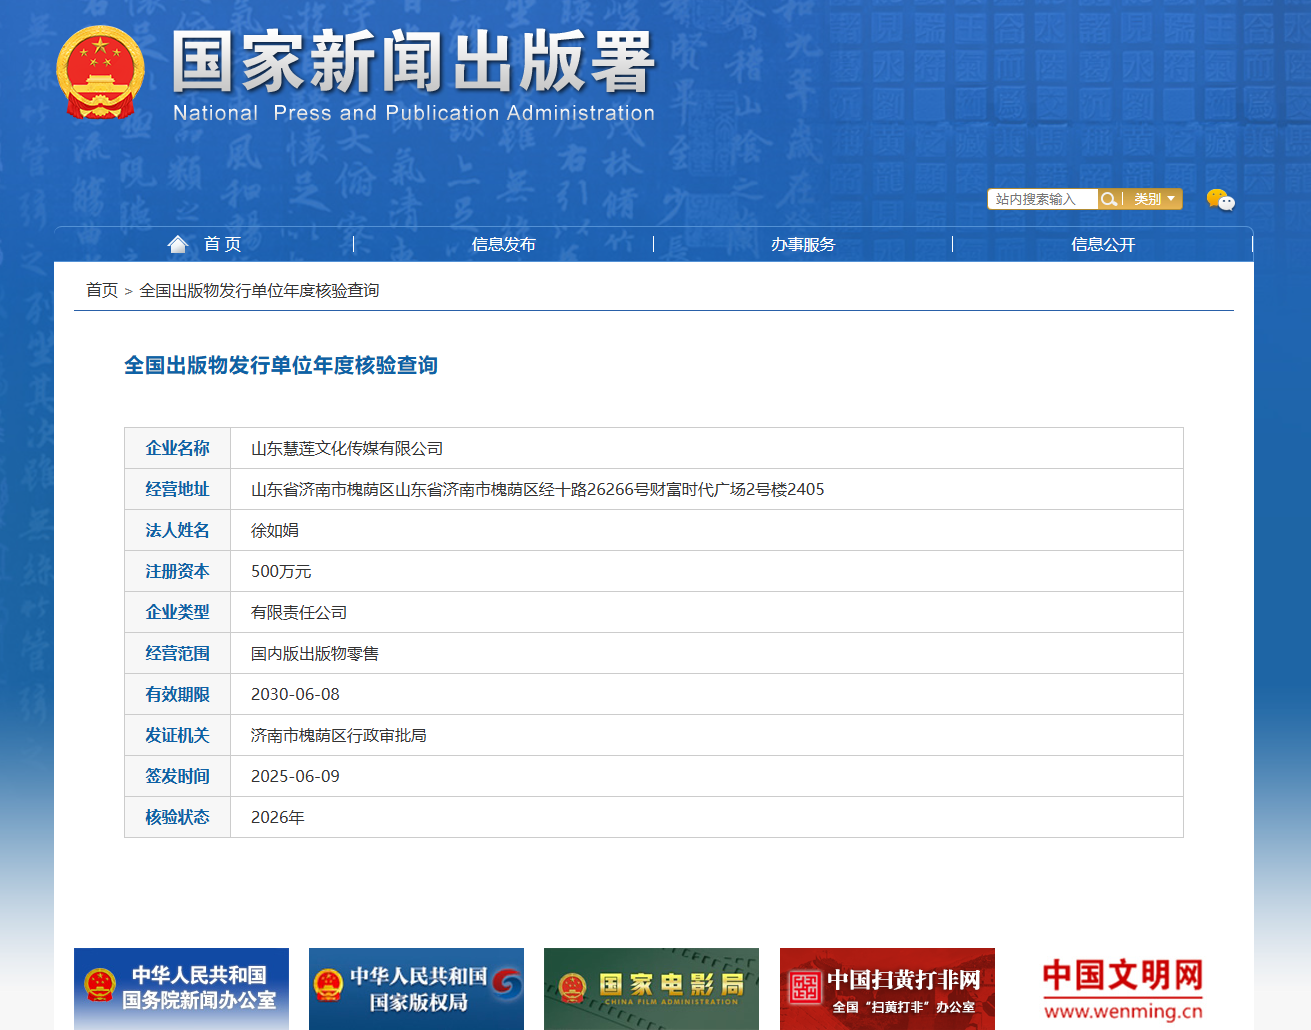Click the 企业名称 row label
The image size is (1311, 1030).
(177, 448)
